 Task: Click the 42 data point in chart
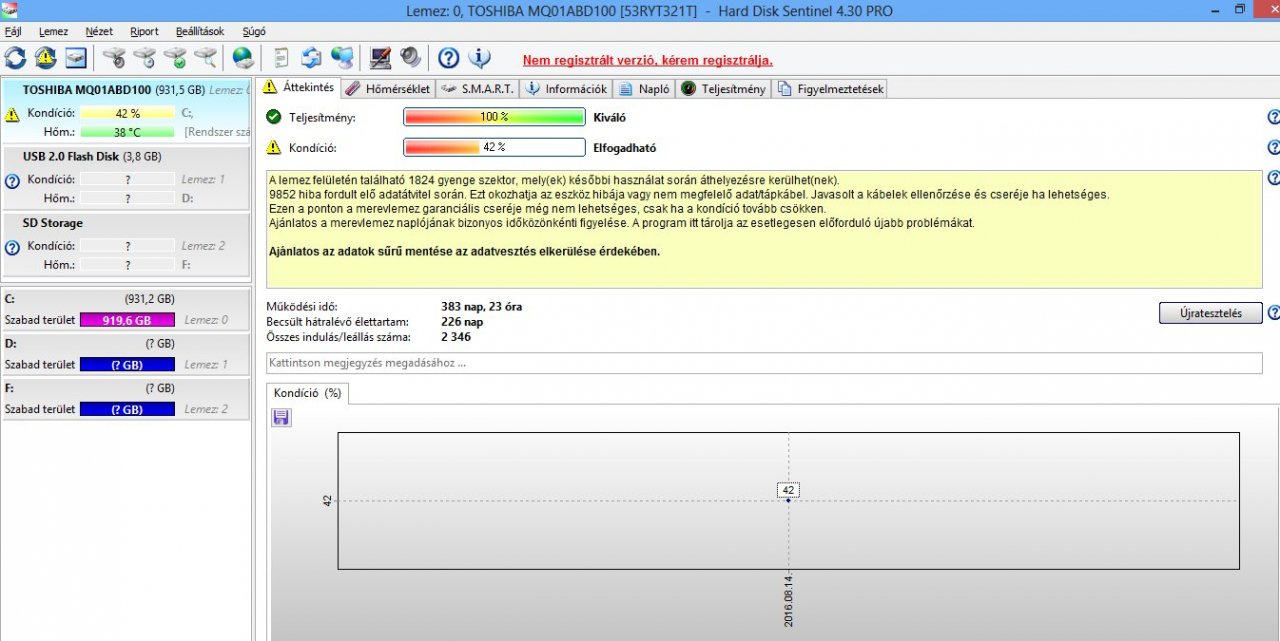pyautogui.click(x=788, y=491)
